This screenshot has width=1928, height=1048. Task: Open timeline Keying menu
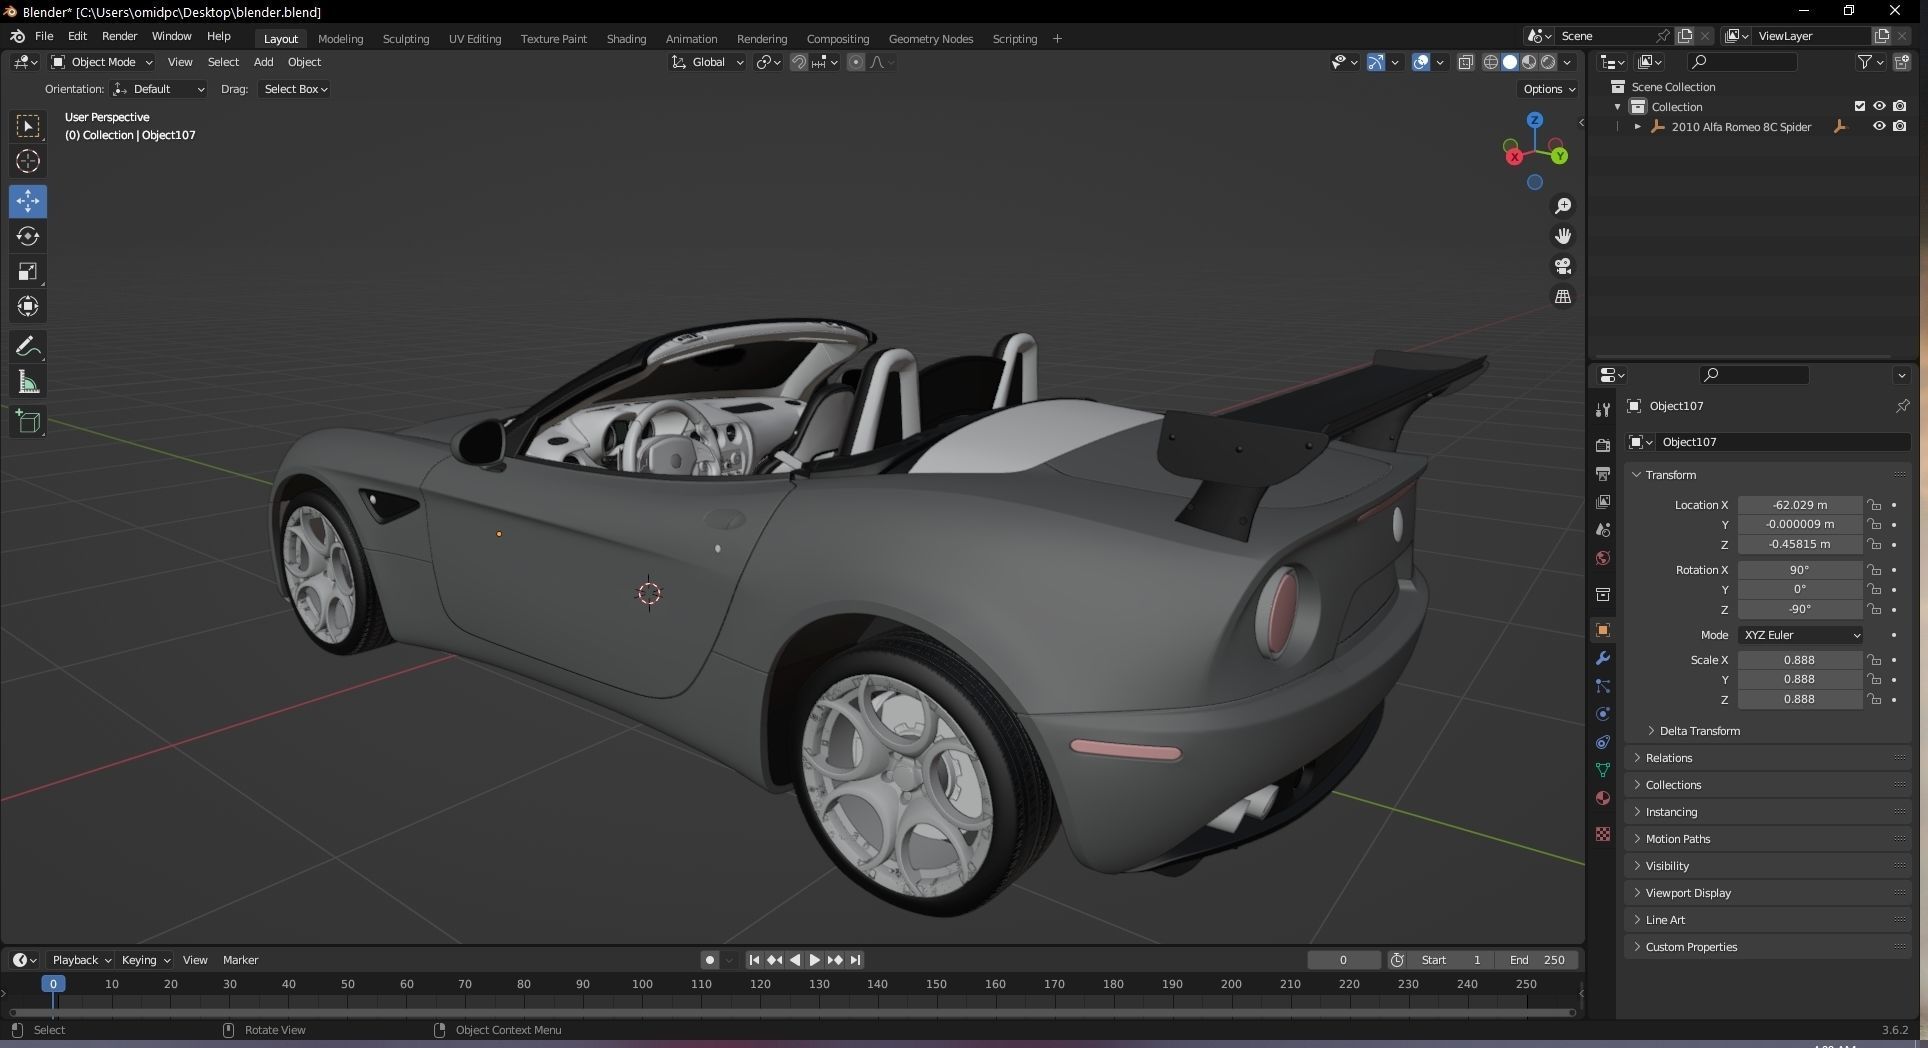click(145, 960)
